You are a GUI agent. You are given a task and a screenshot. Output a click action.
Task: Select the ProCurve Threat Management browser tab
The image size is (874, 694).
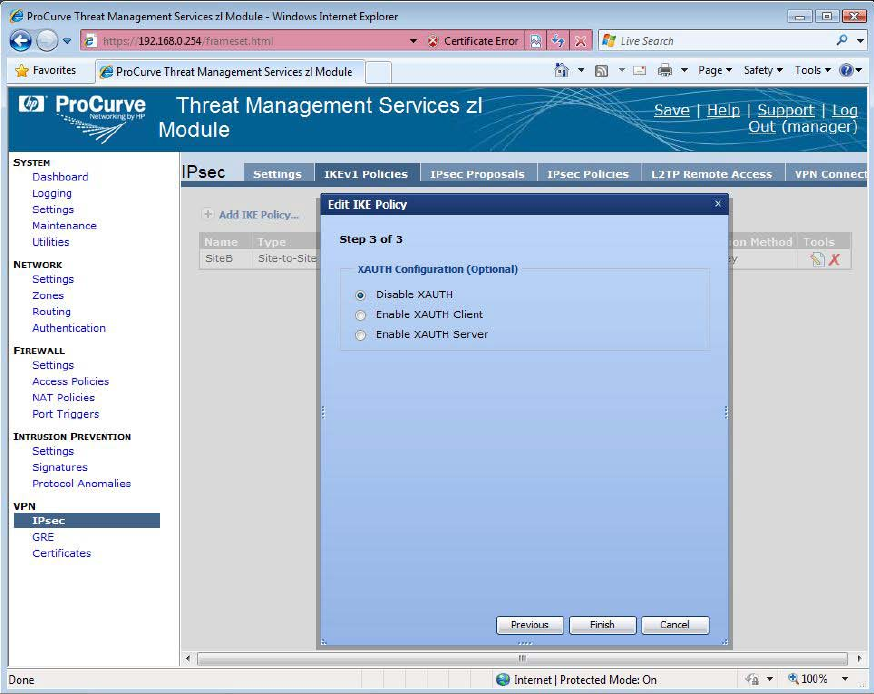(230, 71)
